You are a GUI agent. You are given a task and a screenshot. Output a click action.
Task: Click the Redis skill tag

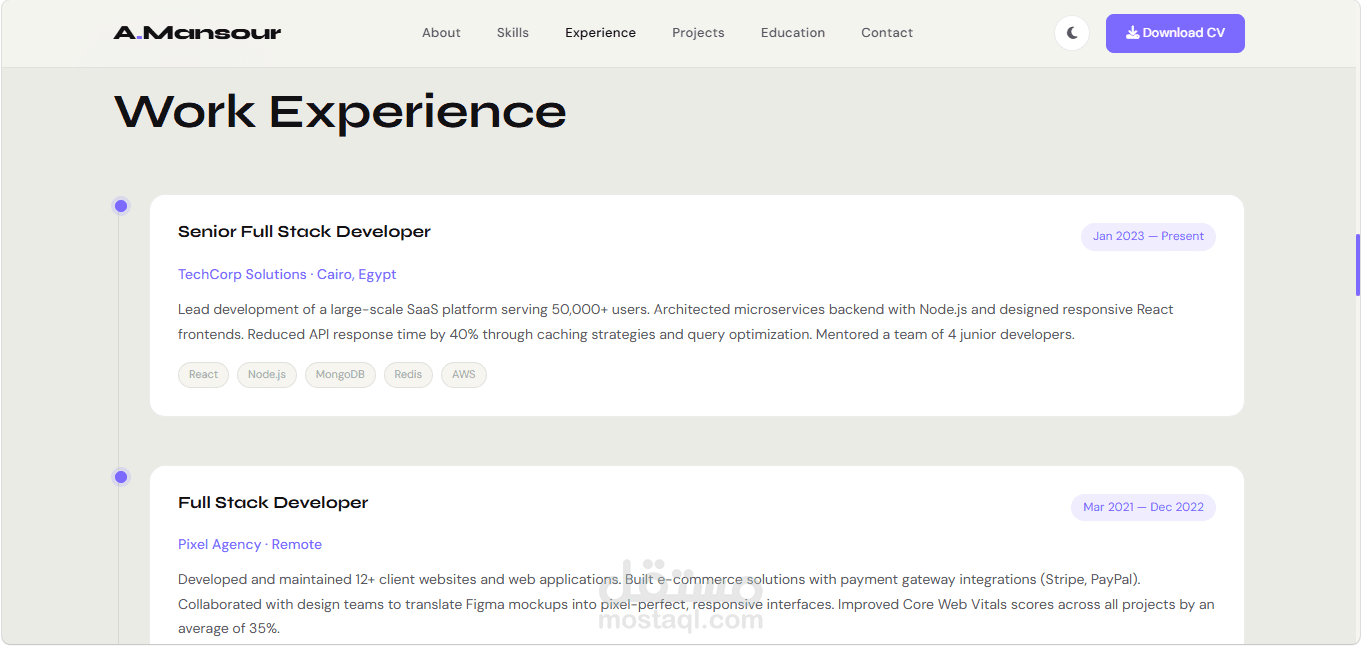click(408, 375)
